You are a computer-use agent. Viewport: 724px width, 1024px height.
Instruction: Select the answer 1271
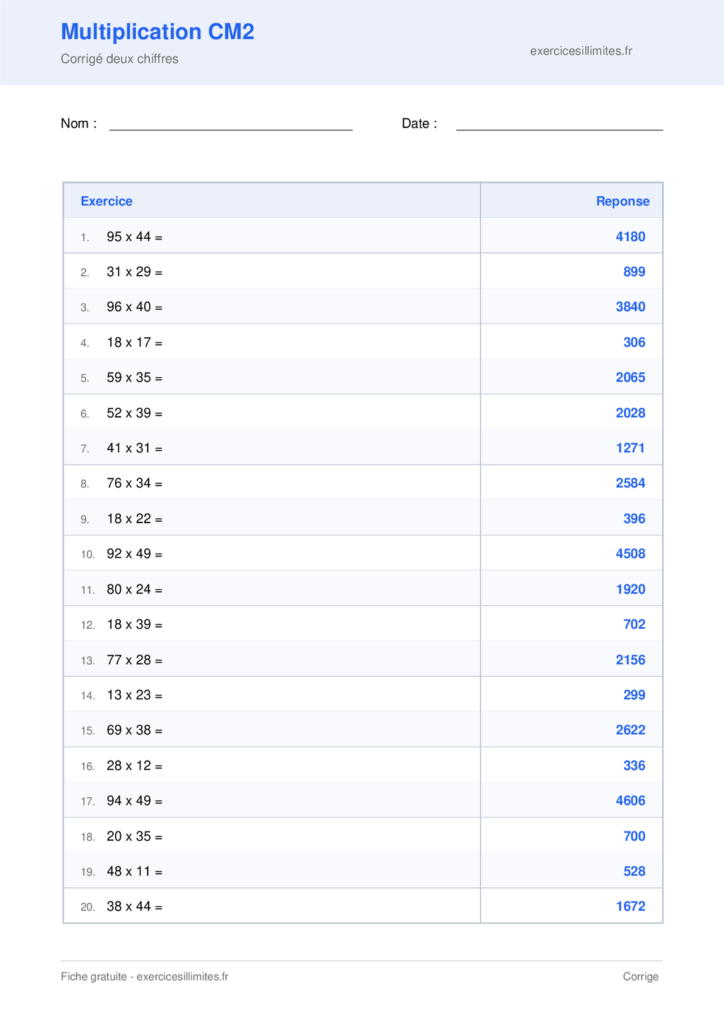pyautogui.click(x=631, y=448)
